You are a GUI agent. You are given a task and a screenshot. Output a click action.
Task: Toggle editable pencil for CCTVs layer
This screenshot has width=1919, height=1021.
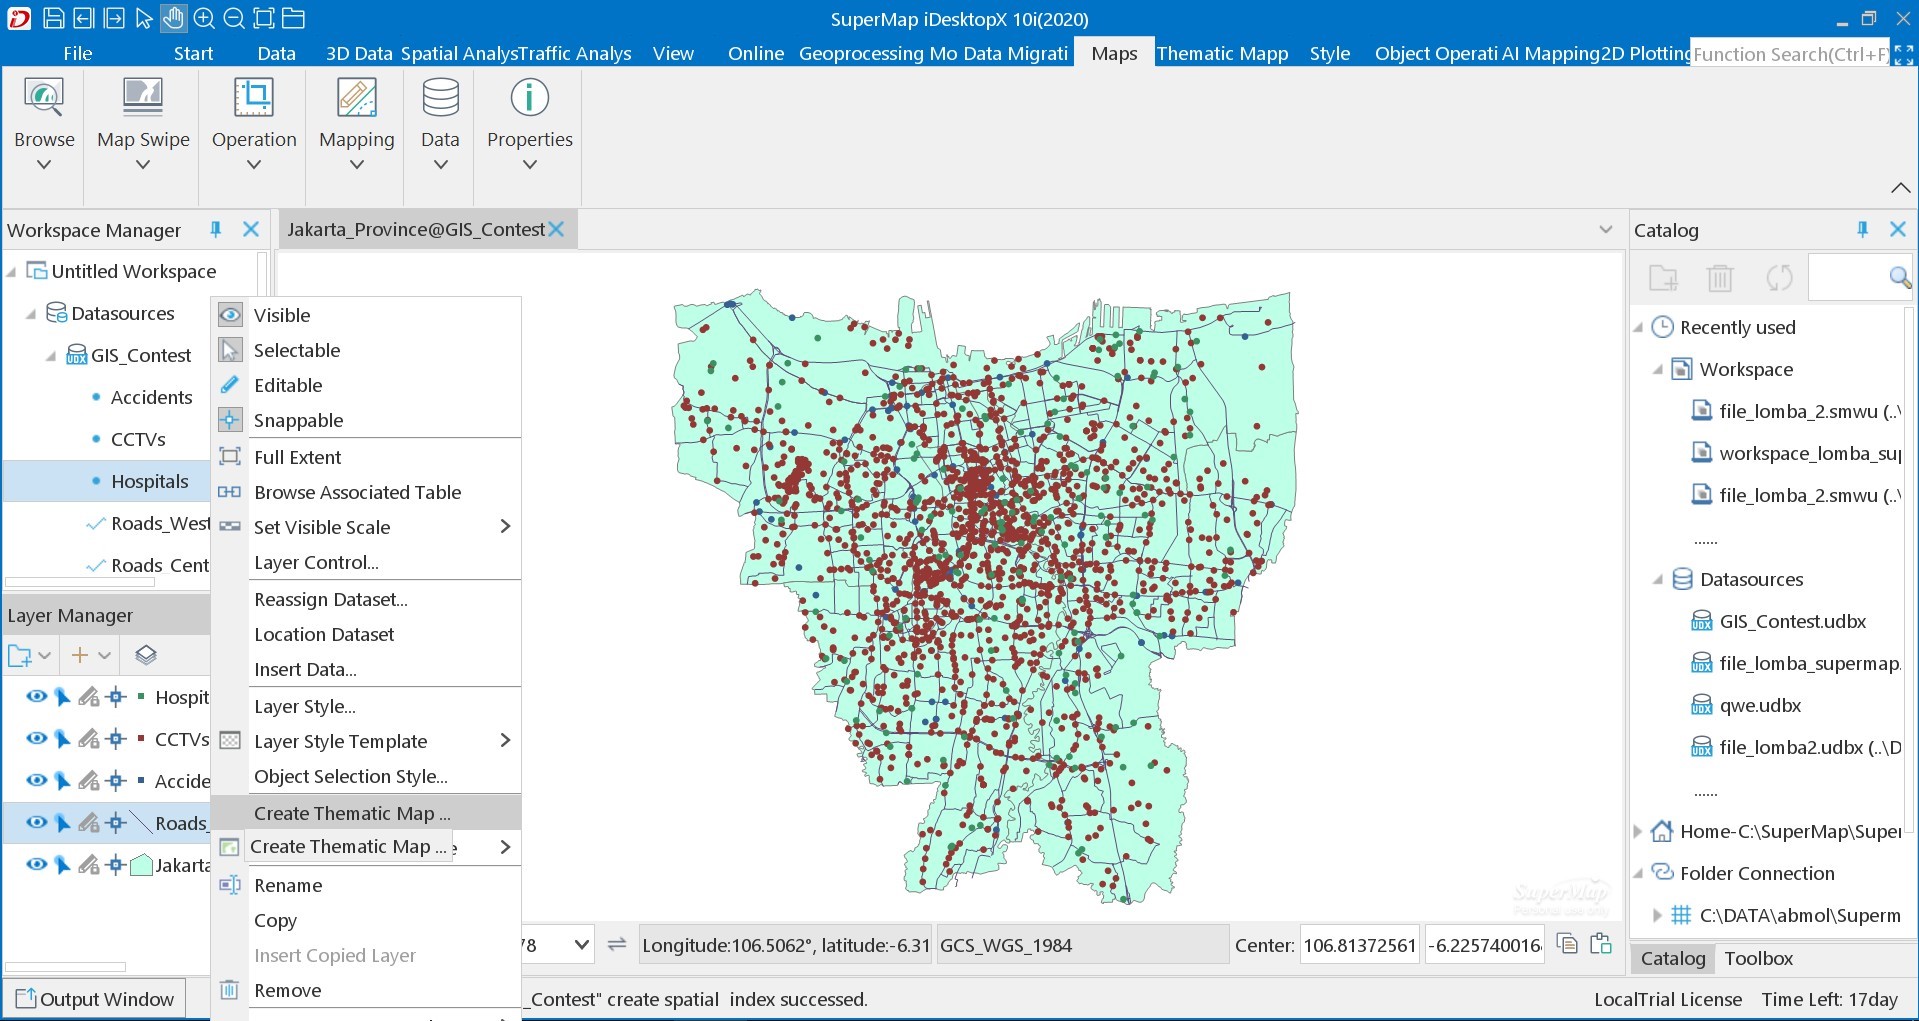click(x=89, y=739)
